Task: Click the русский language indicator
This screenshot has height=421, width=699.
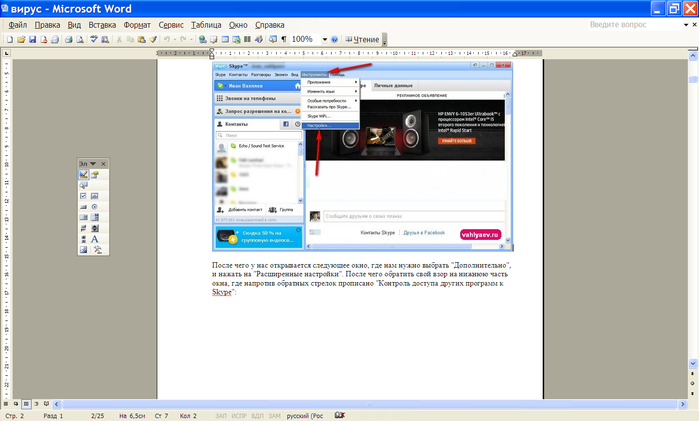Action: point(305,416)
